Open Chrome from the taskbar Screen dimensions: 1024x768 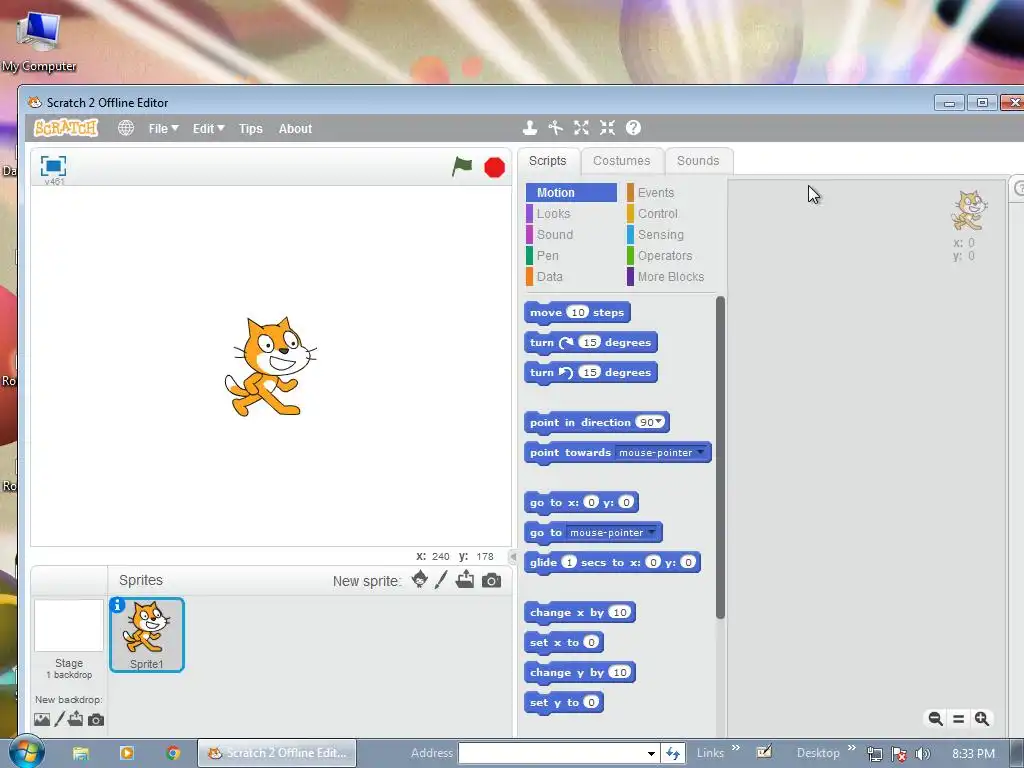pos(173,753)
